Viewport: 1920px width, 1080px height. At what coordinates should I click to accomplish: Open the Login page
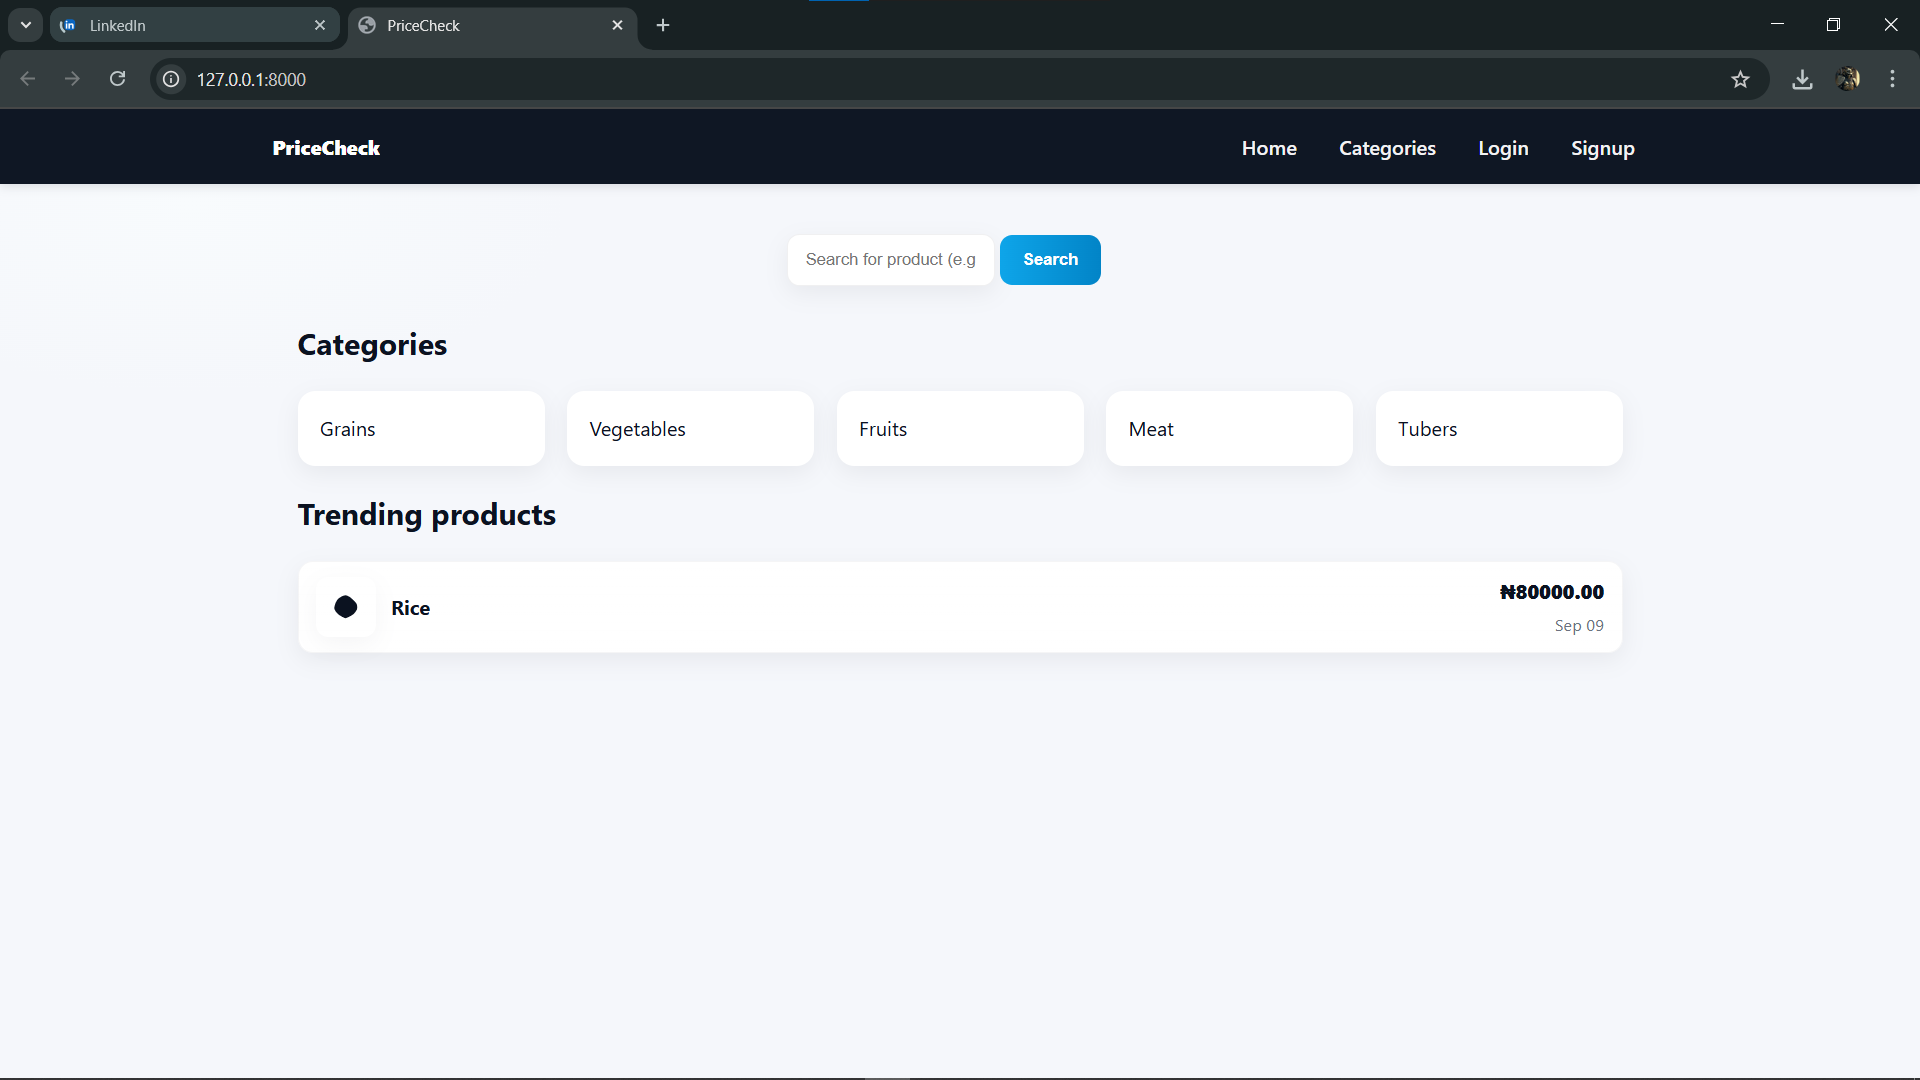click(x=1503, y=148)
